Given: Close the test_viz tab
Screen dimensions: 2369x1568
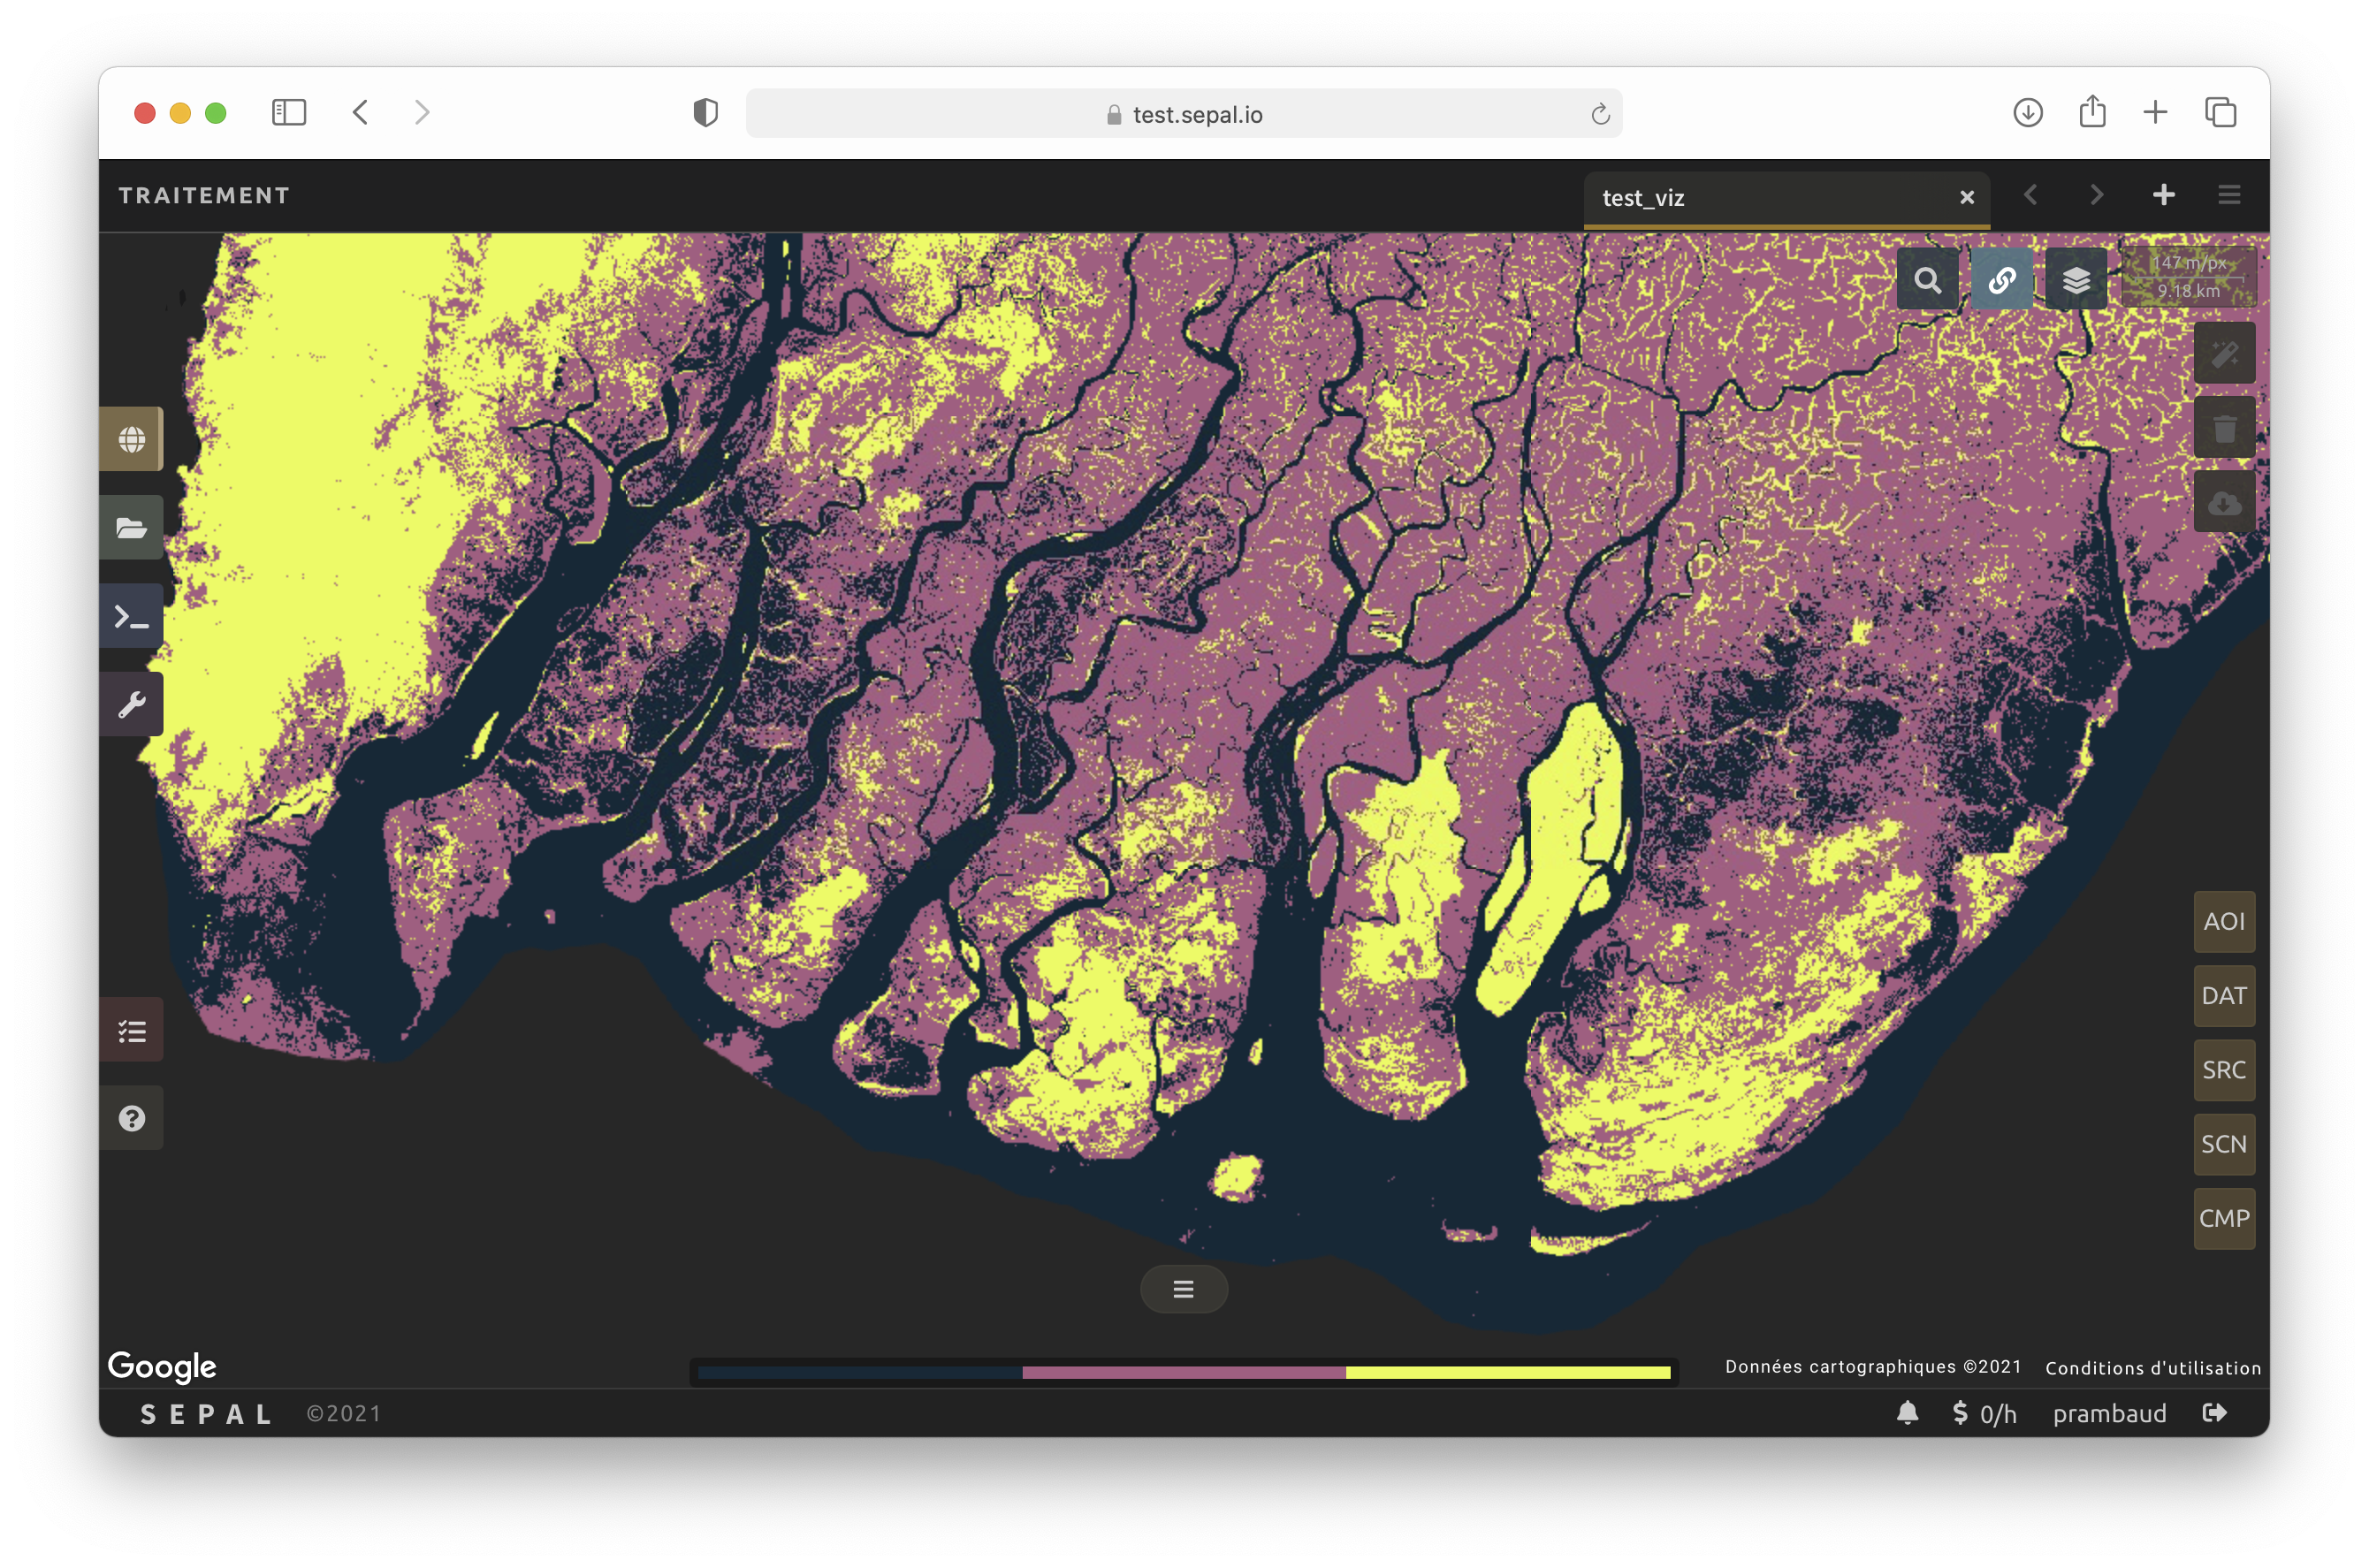Looking at the screenshot, I should tap(1967, 197).
